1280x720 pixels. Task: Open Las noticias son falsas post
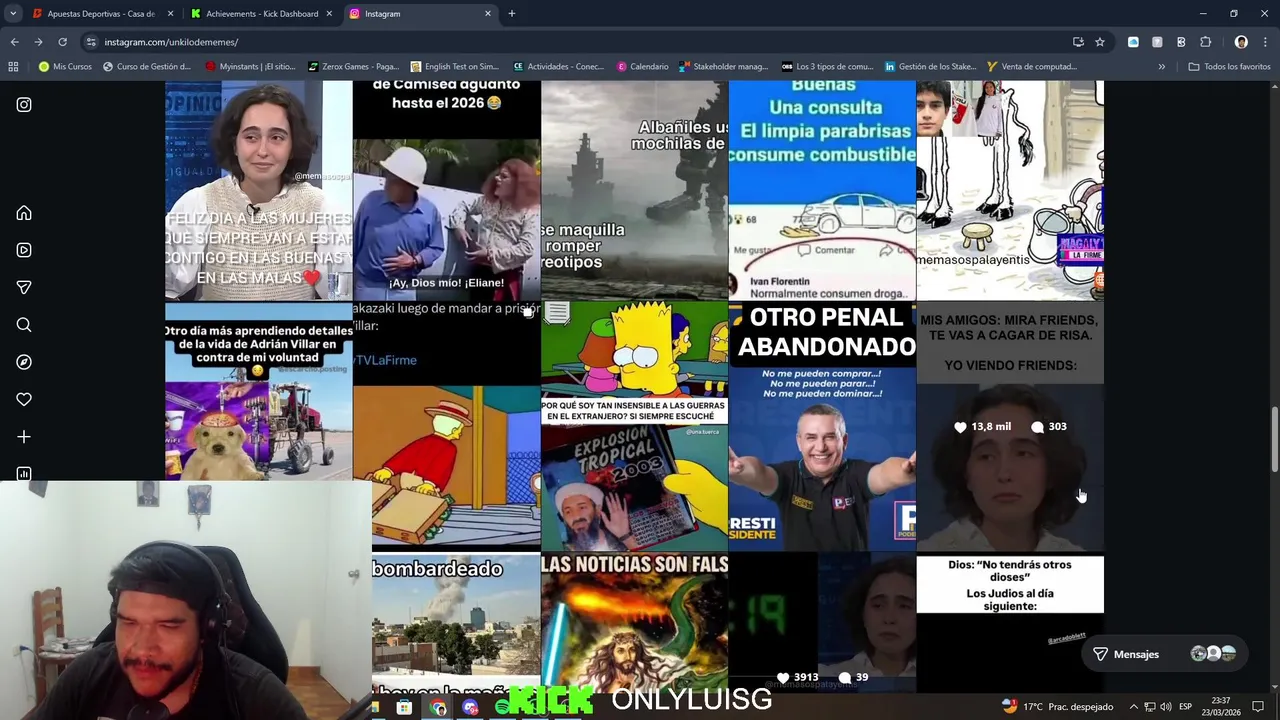coord(634,622)
